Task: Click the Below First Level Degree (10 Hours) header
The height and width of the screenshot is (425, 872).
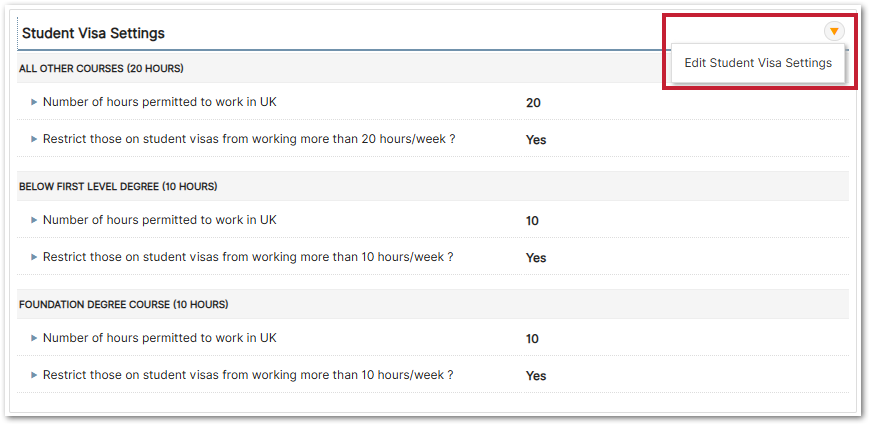Action: click(x=118, y=186)
